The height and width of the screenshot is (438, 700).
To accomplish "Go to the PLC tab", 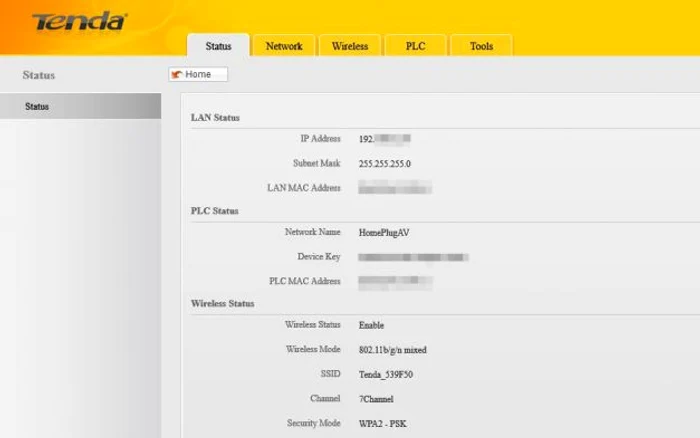I will click(415, 46).
